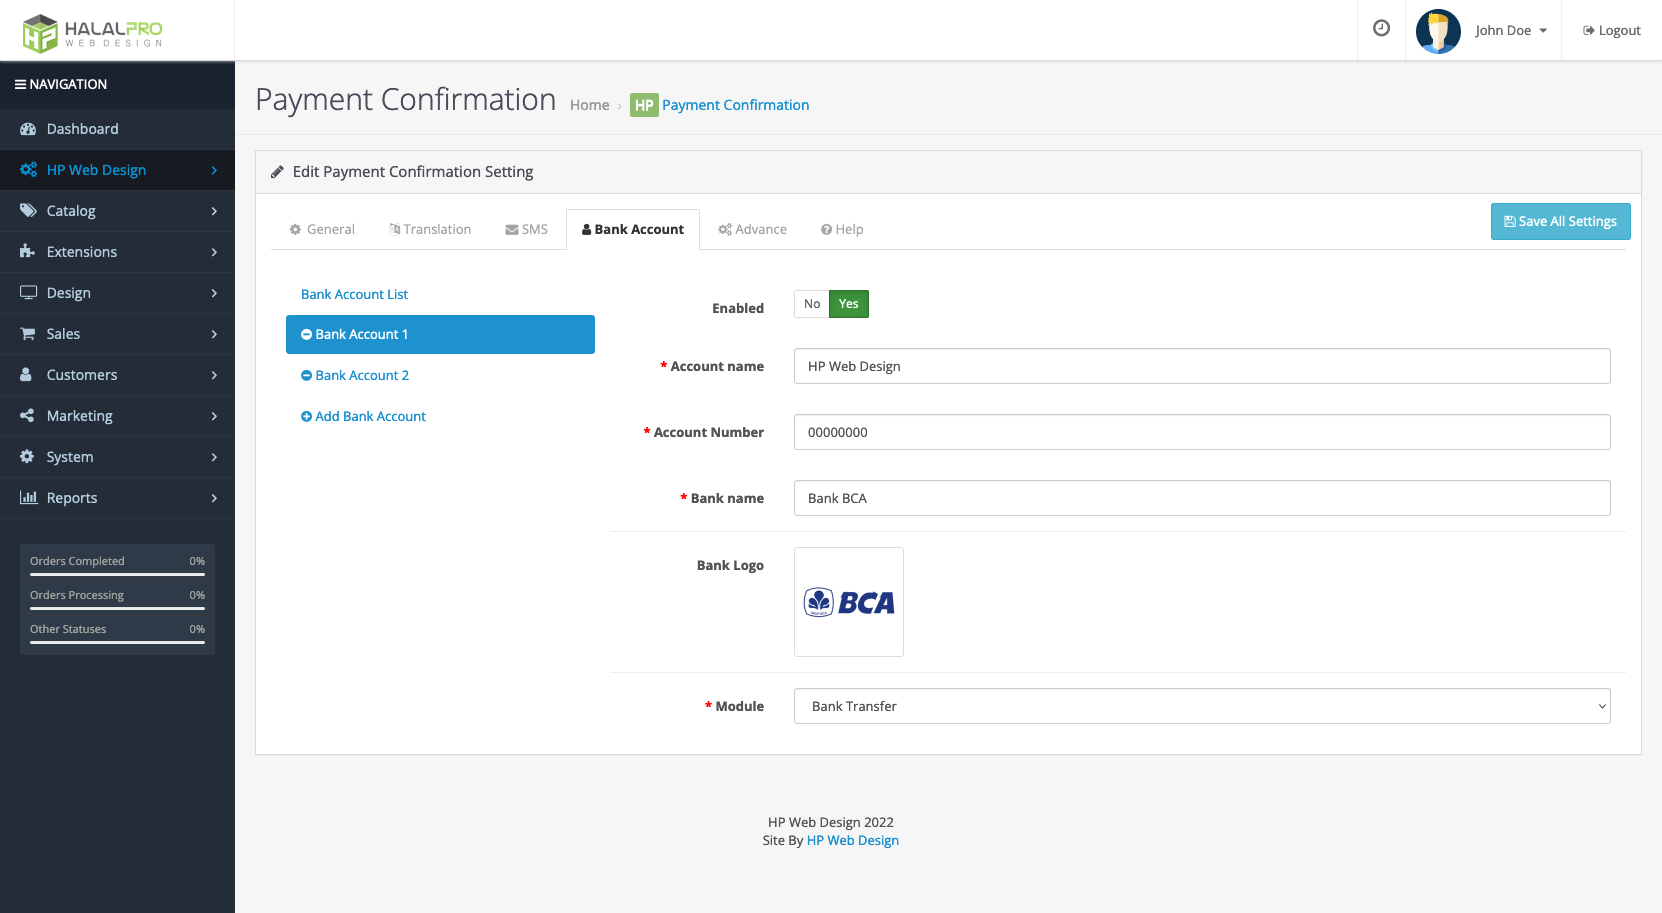Click the minus icon for Bank Account 2
1662x913 pixels.
(307, 376)
